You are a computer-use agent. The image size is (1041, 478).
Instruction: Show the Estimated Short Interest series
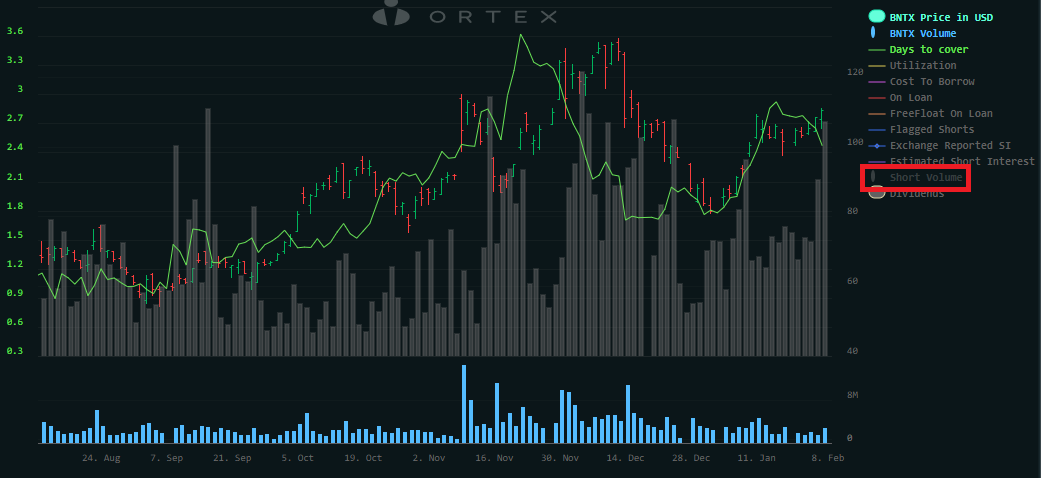coord(962,162)
